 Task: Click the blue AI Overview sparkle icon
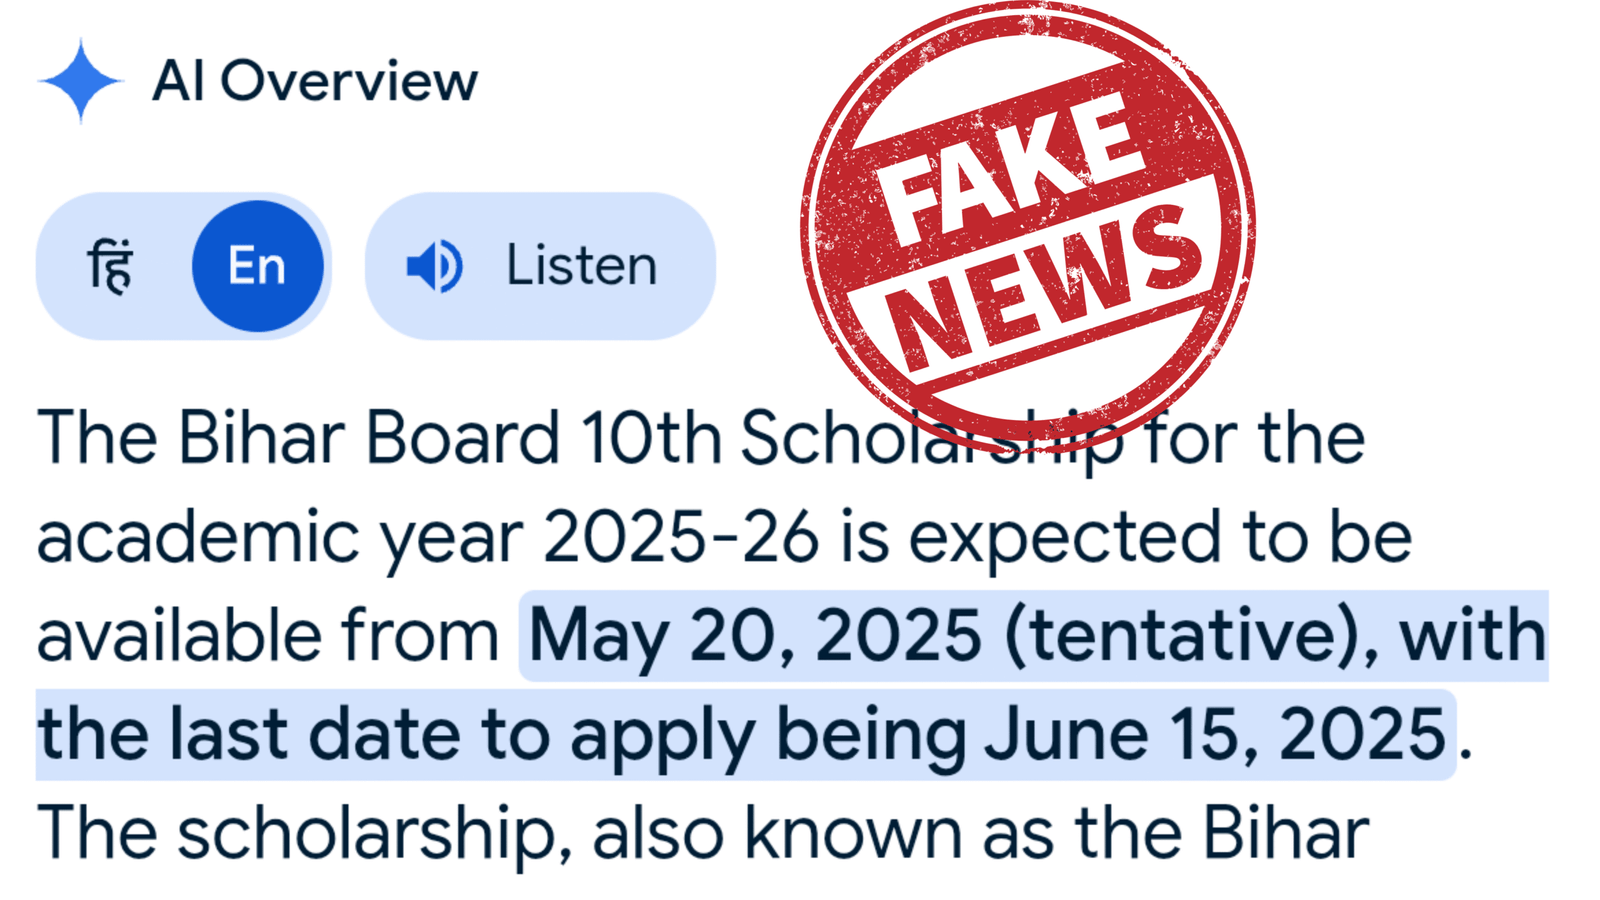click(80, 81)
